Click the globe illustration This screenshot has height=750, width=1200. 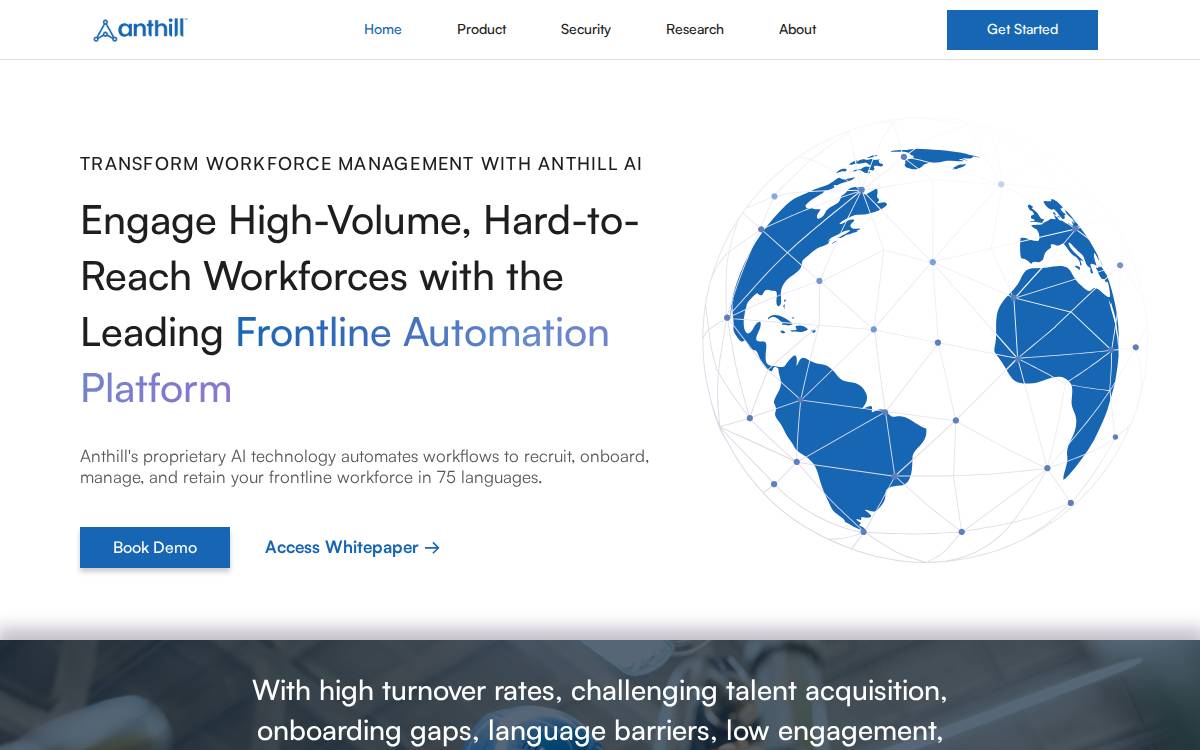click(x=923, y=341)
